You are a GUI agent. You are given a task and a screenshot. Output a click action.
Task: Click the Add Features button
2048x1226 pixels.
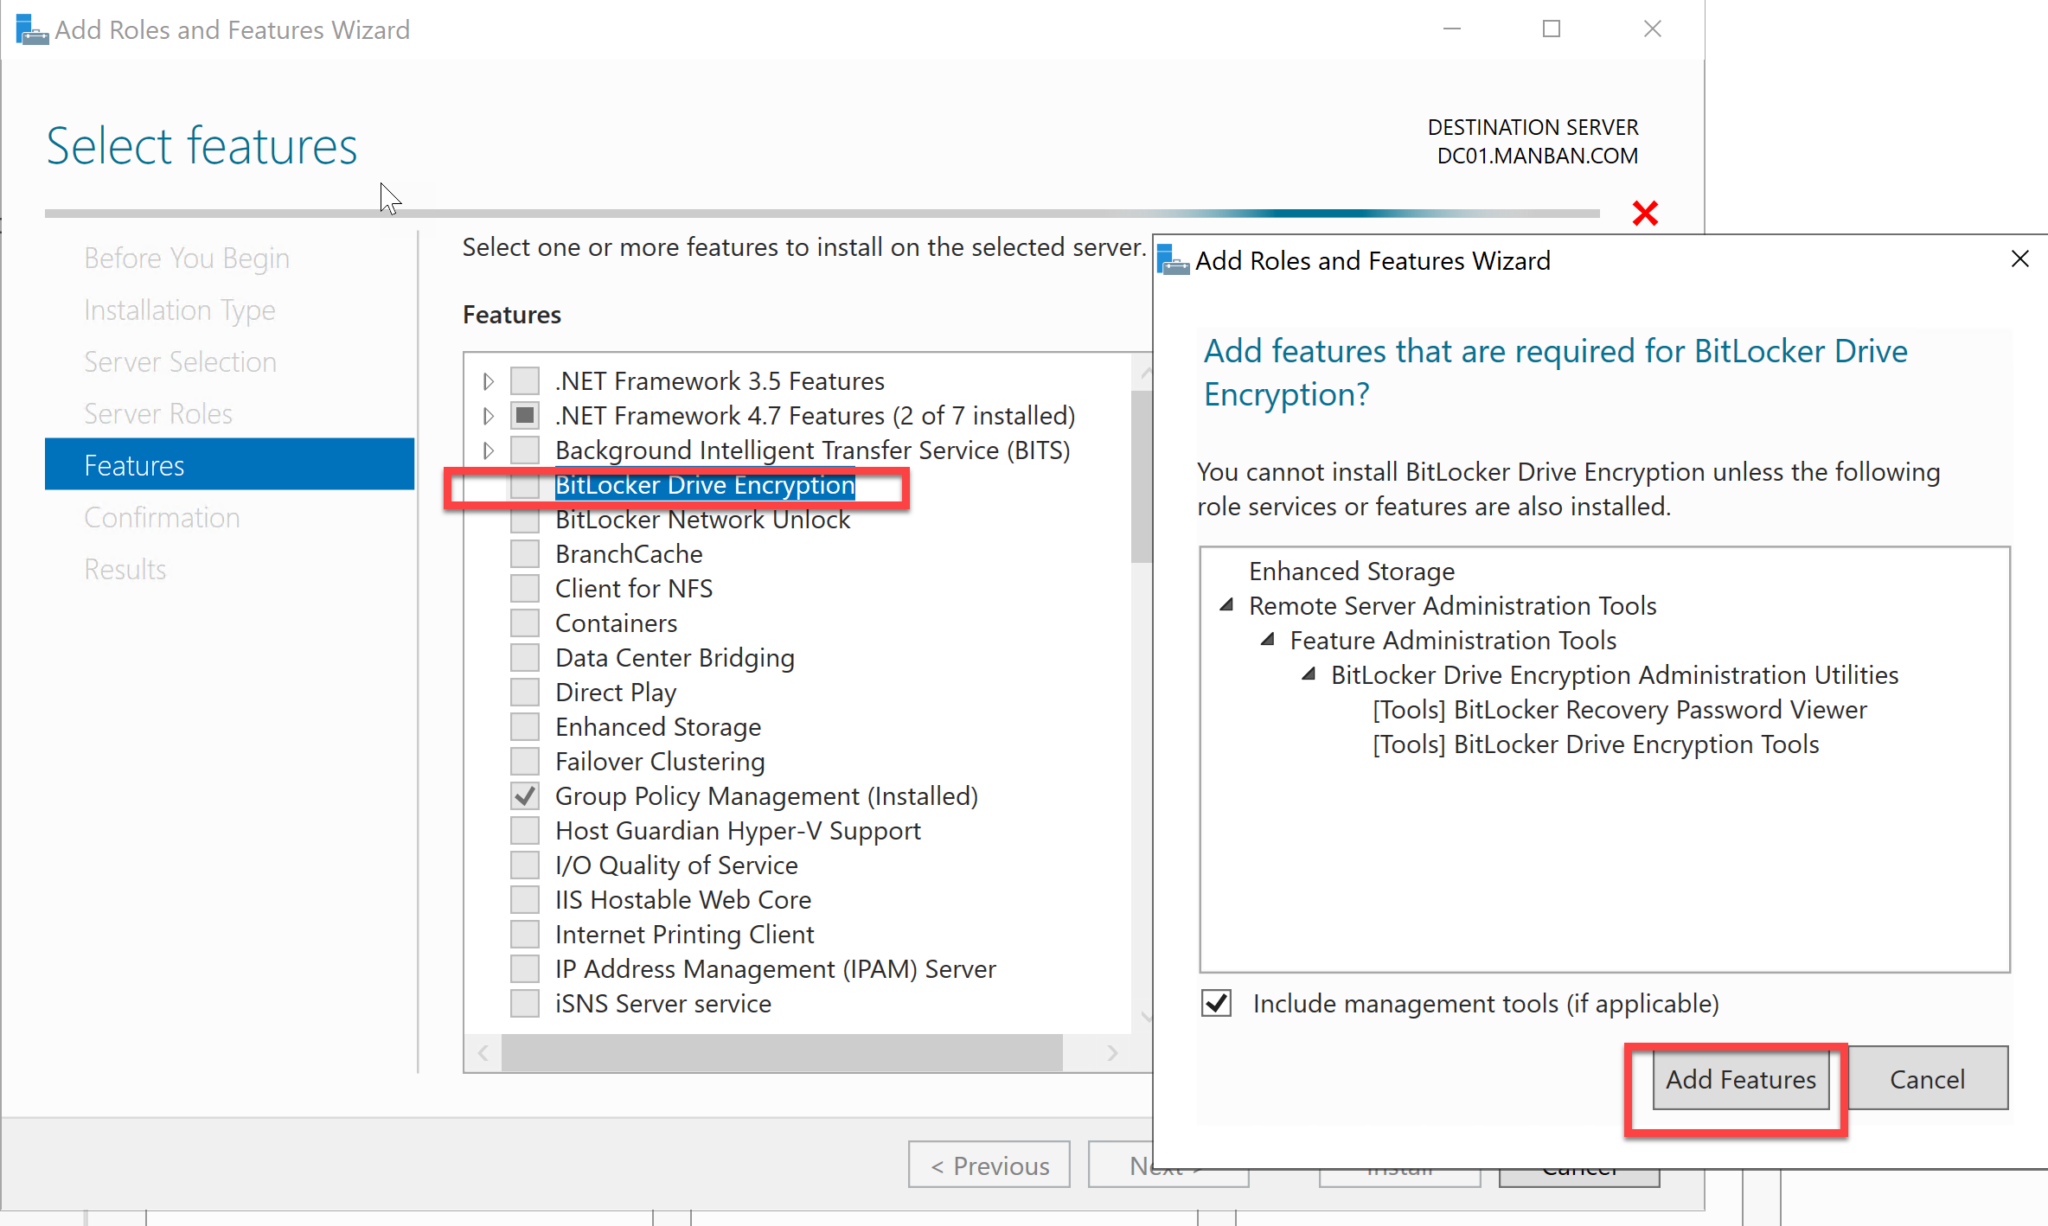click(1740, 1080)
